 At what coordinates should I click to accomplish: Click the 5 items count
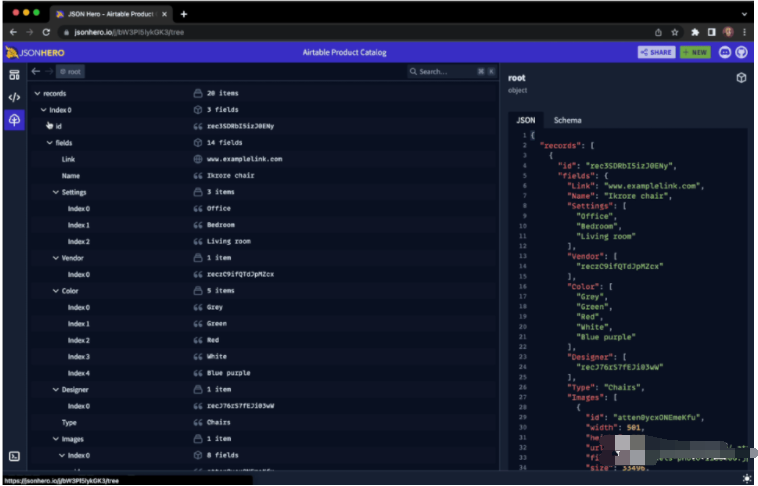coord(220,291)
